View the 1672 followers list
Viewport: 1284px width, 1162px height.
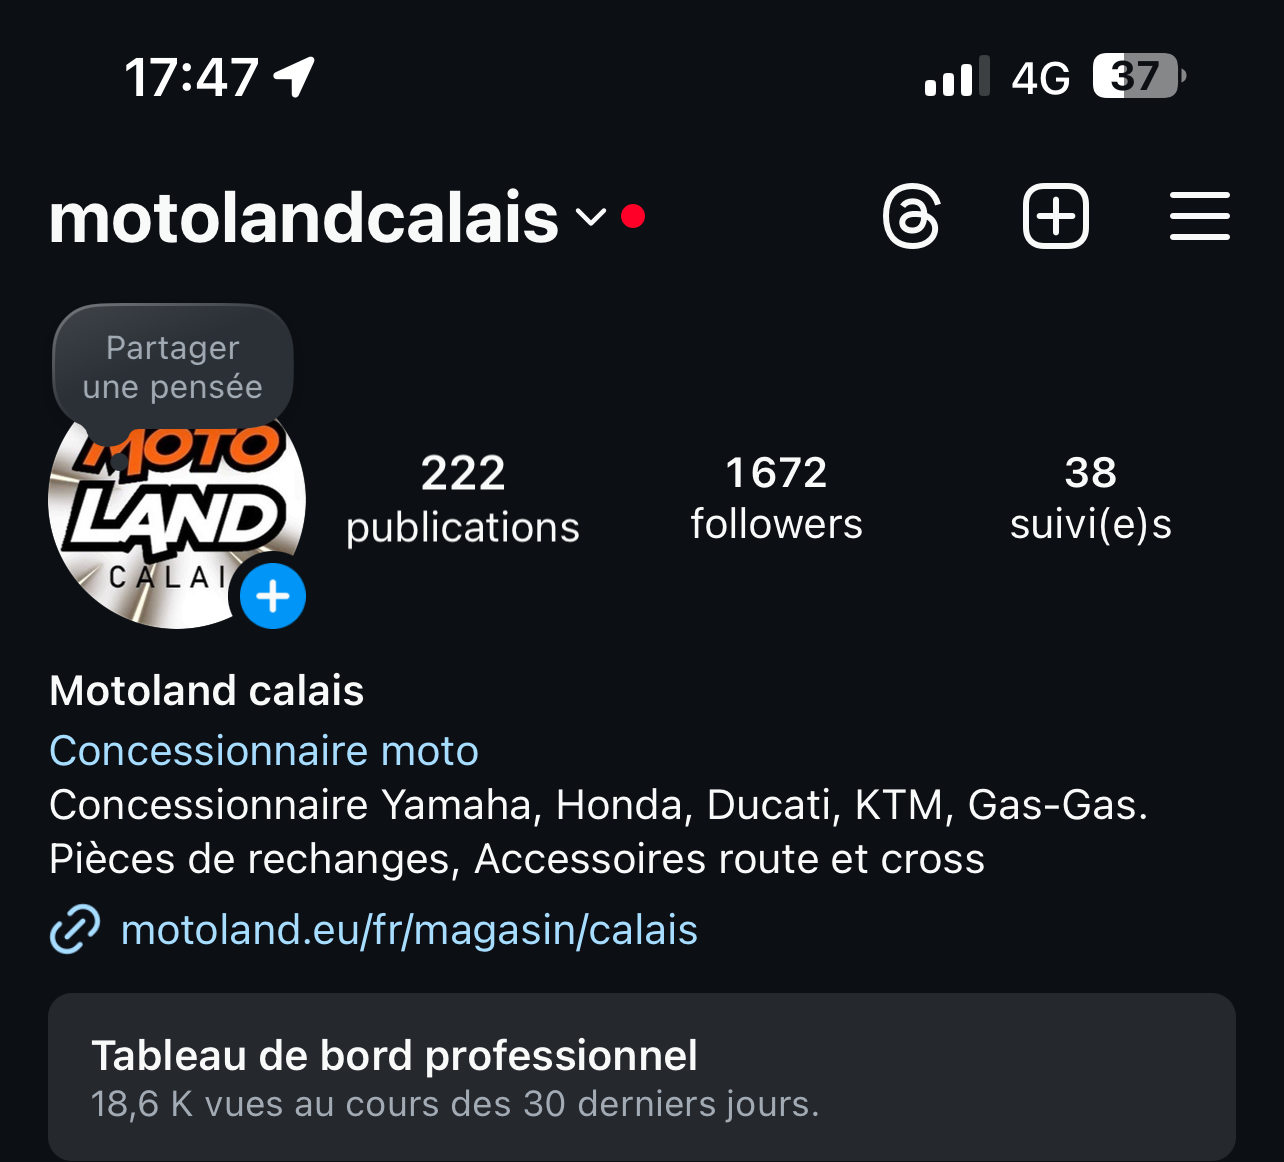[x=777, y=498]
